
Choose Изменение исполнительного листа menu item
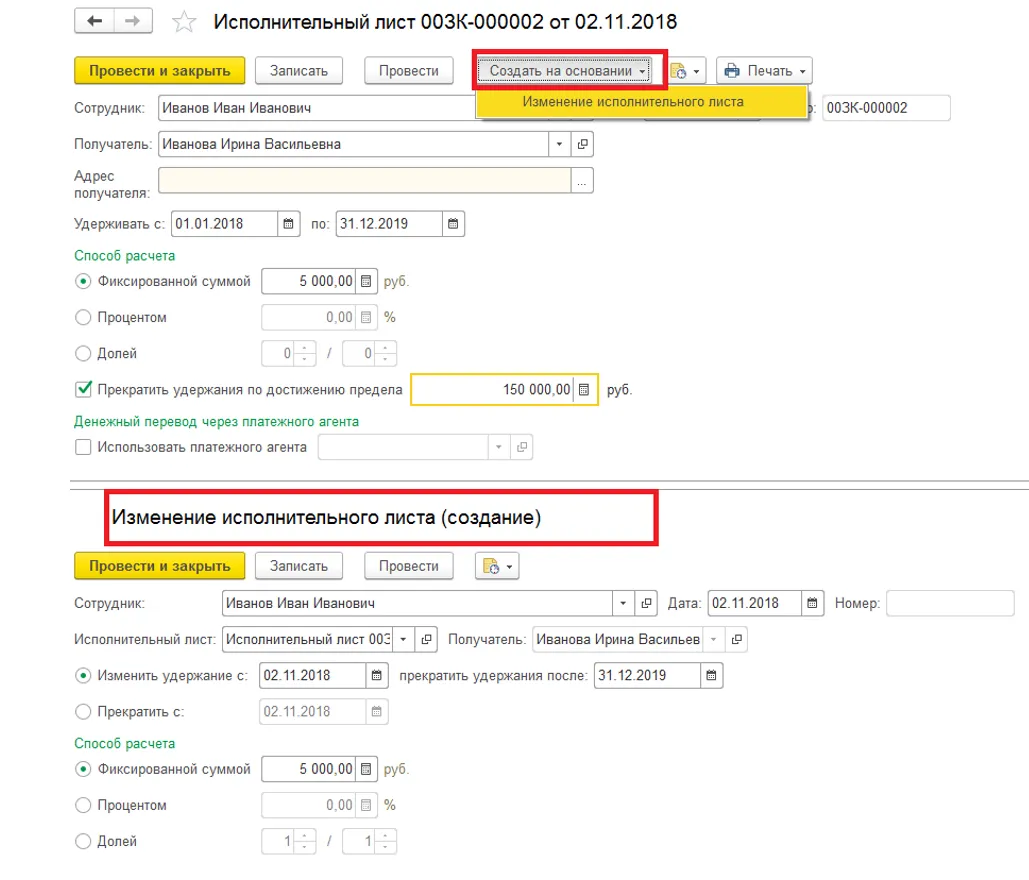click(633, 102)
